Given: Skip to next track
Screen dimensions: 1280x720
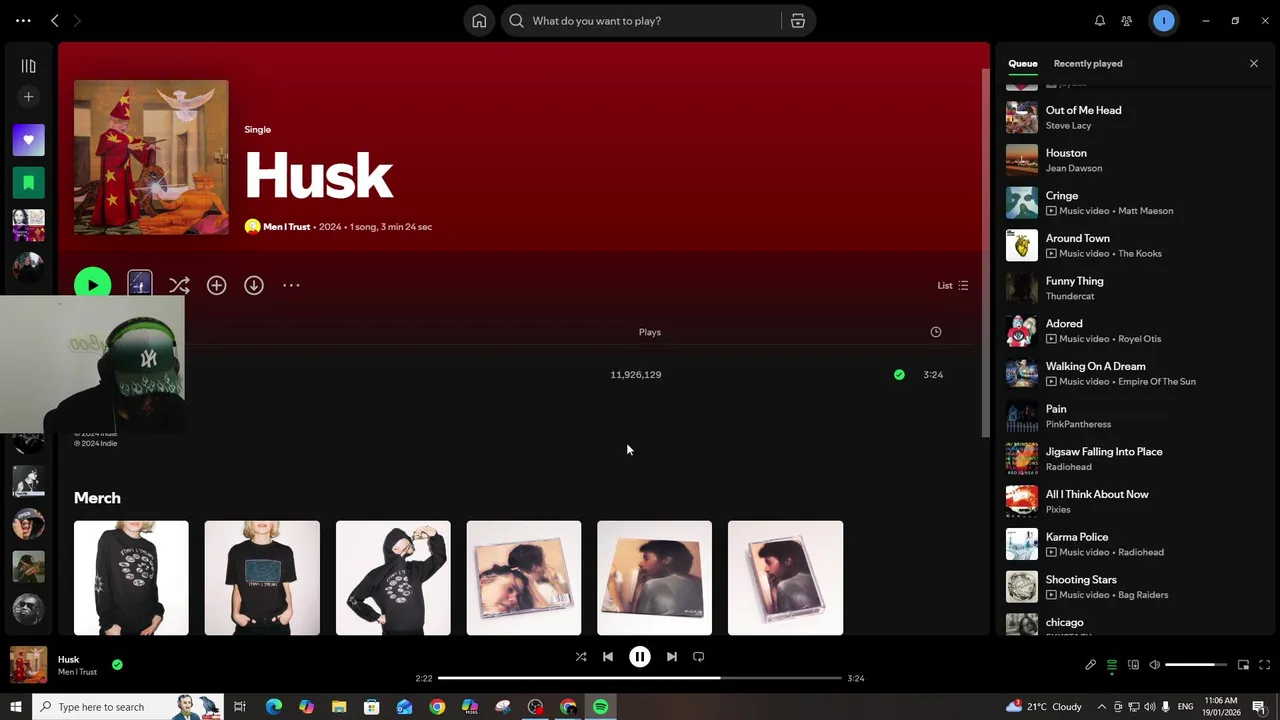Looking at the screenshot, I should click(x=672, y=657).
